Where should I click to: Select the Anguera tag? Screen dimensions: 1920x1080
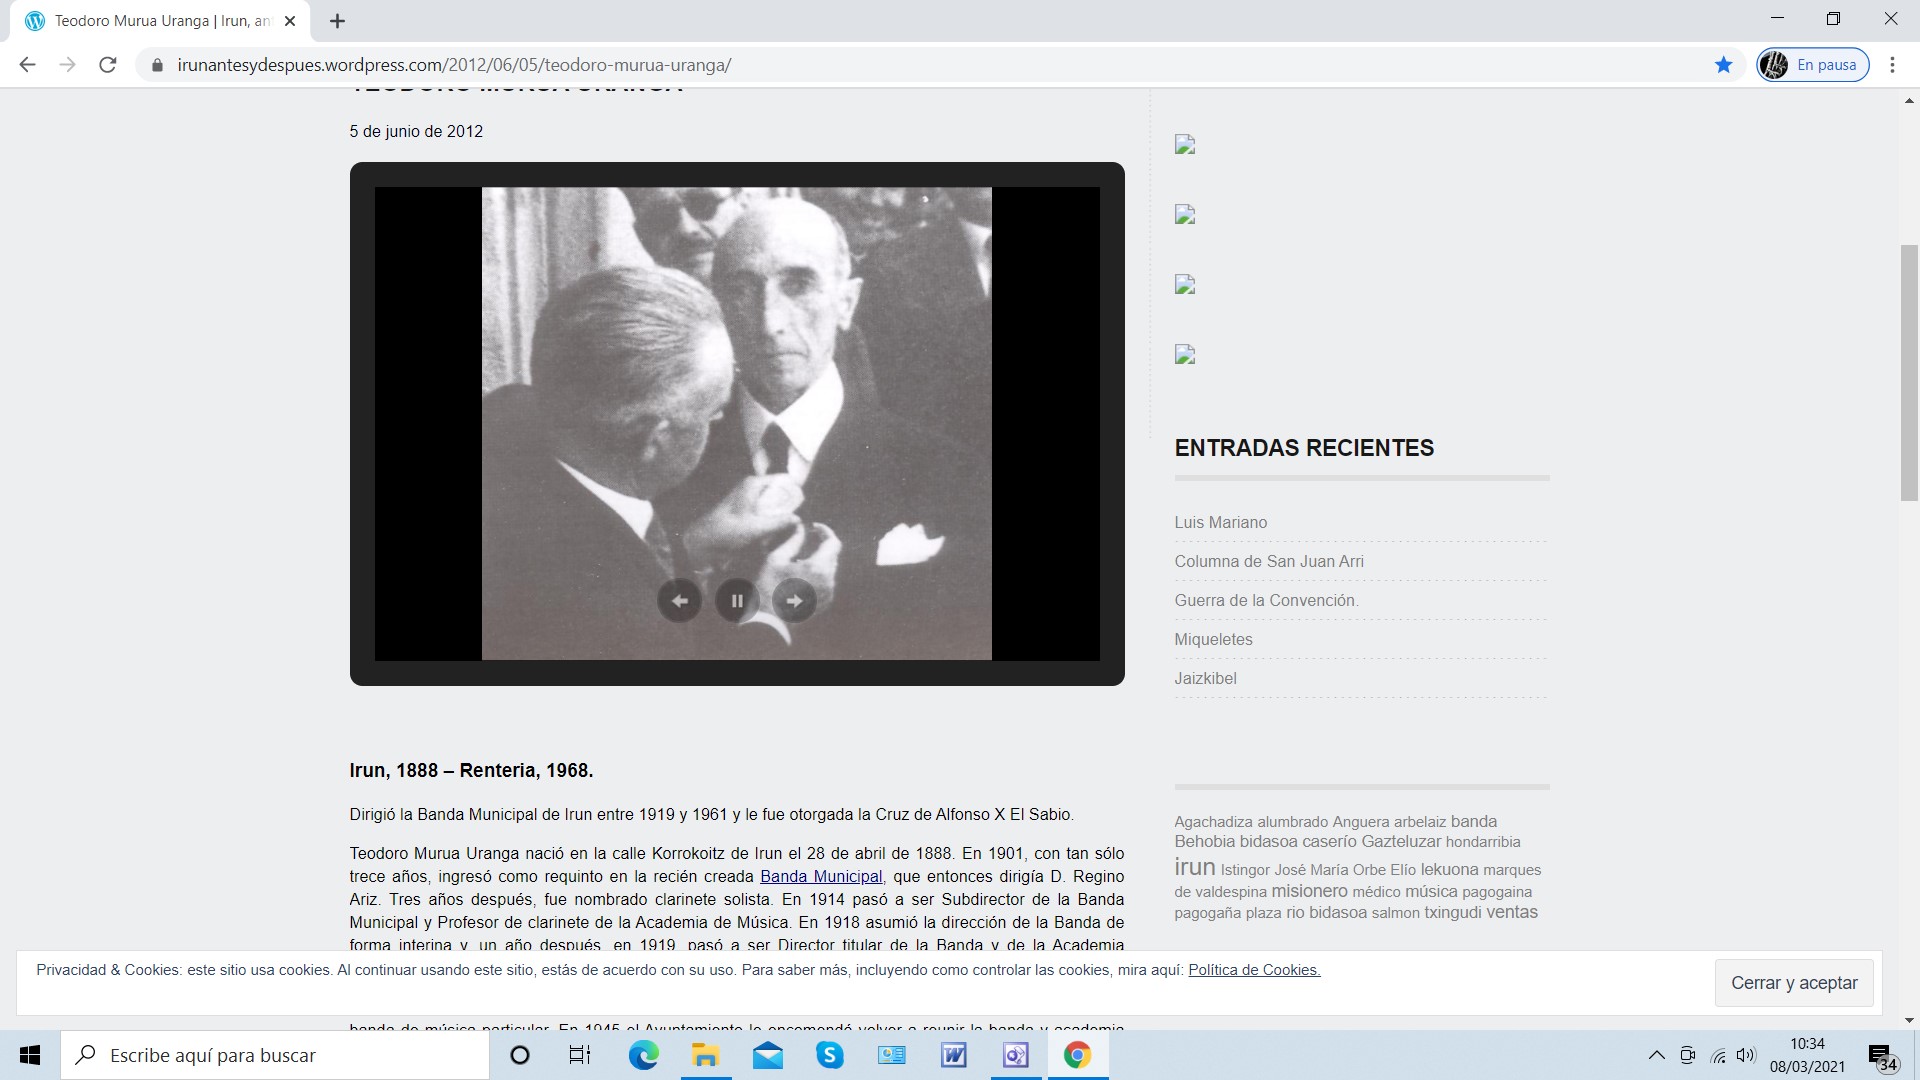[1361, 822]
